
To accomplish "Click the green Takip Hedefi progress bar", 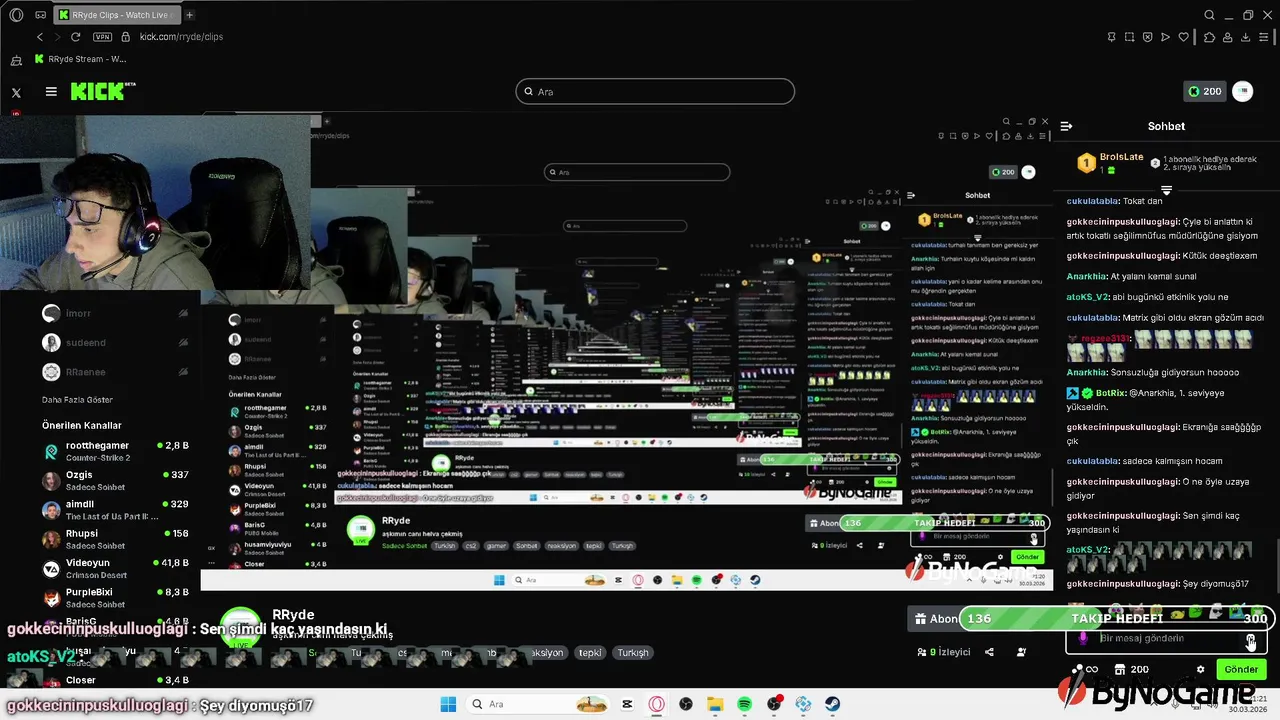I will pyautogui.click(x=1115, y=619).
